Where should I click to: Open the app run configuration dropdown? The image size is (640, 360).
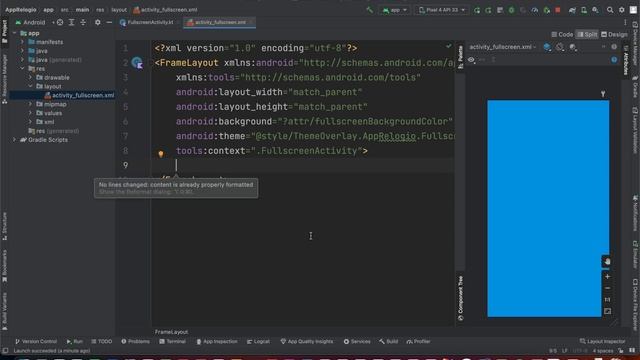tap(394, 10)
